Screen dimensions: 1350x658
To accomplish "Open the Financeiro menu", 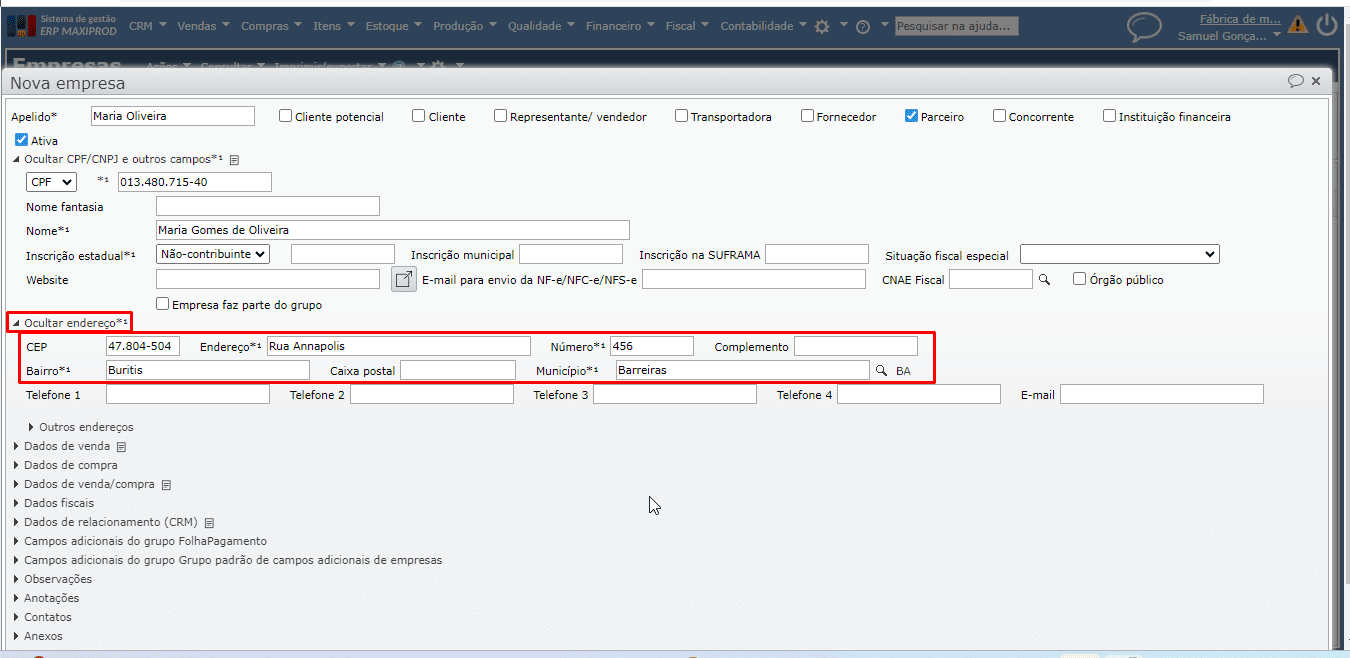I will (620, 26).
